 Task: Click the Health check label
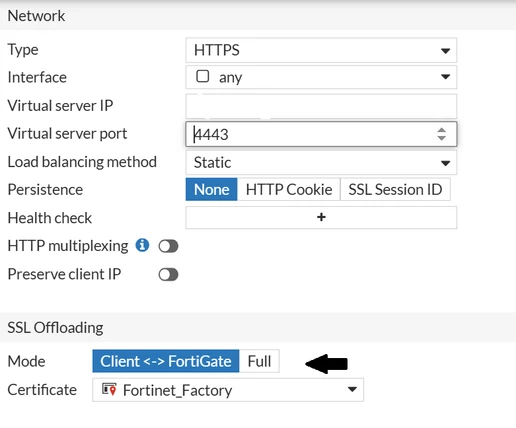50,218
